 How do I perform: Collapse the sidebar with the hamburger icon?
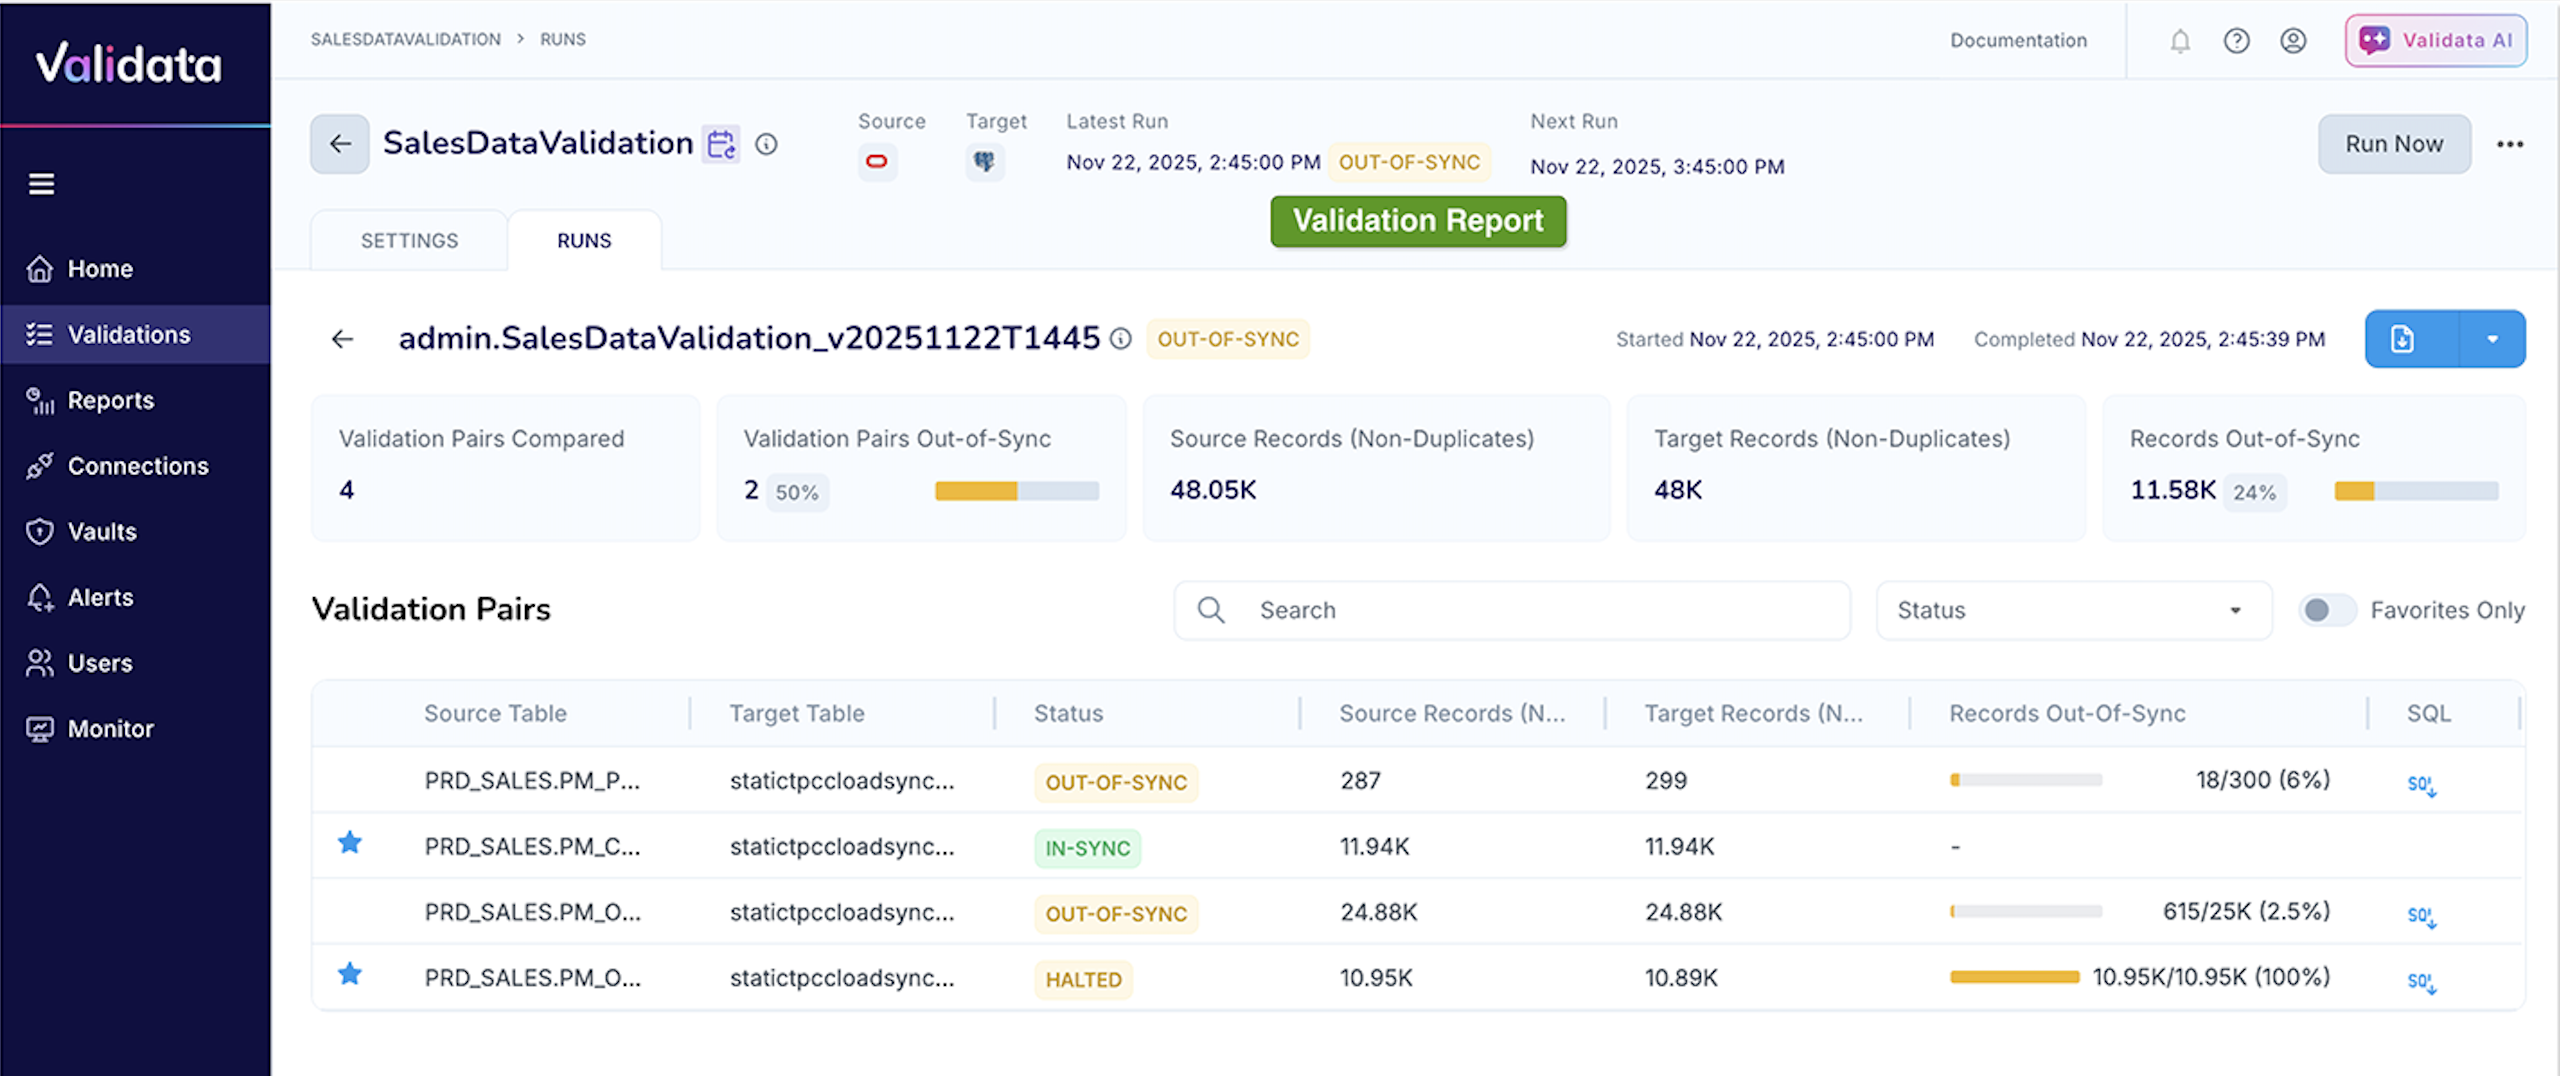pos(42,184)
